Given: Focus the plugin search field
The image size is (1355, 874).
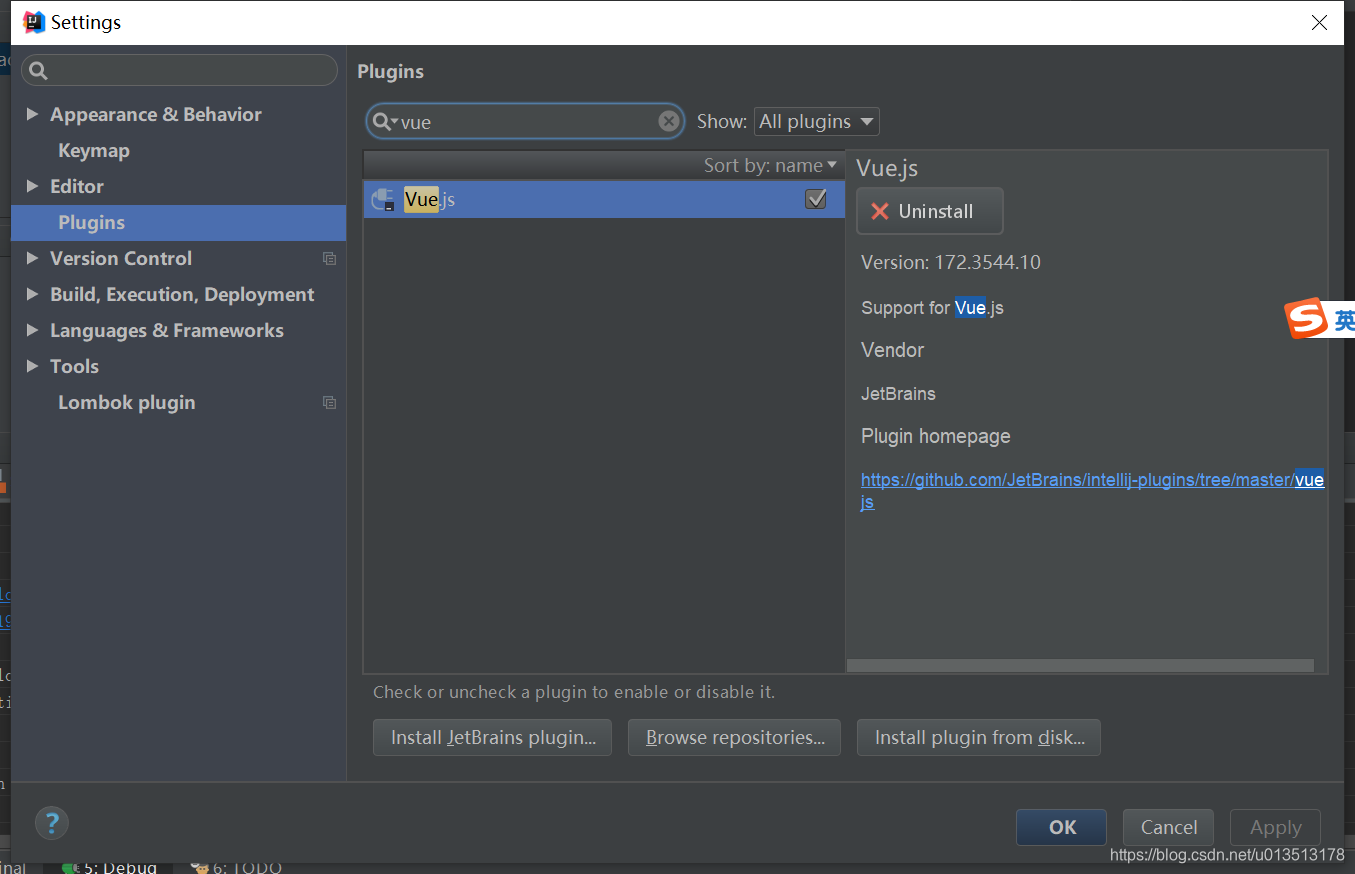Looking at the screenshot, I should tap(527, 122).
